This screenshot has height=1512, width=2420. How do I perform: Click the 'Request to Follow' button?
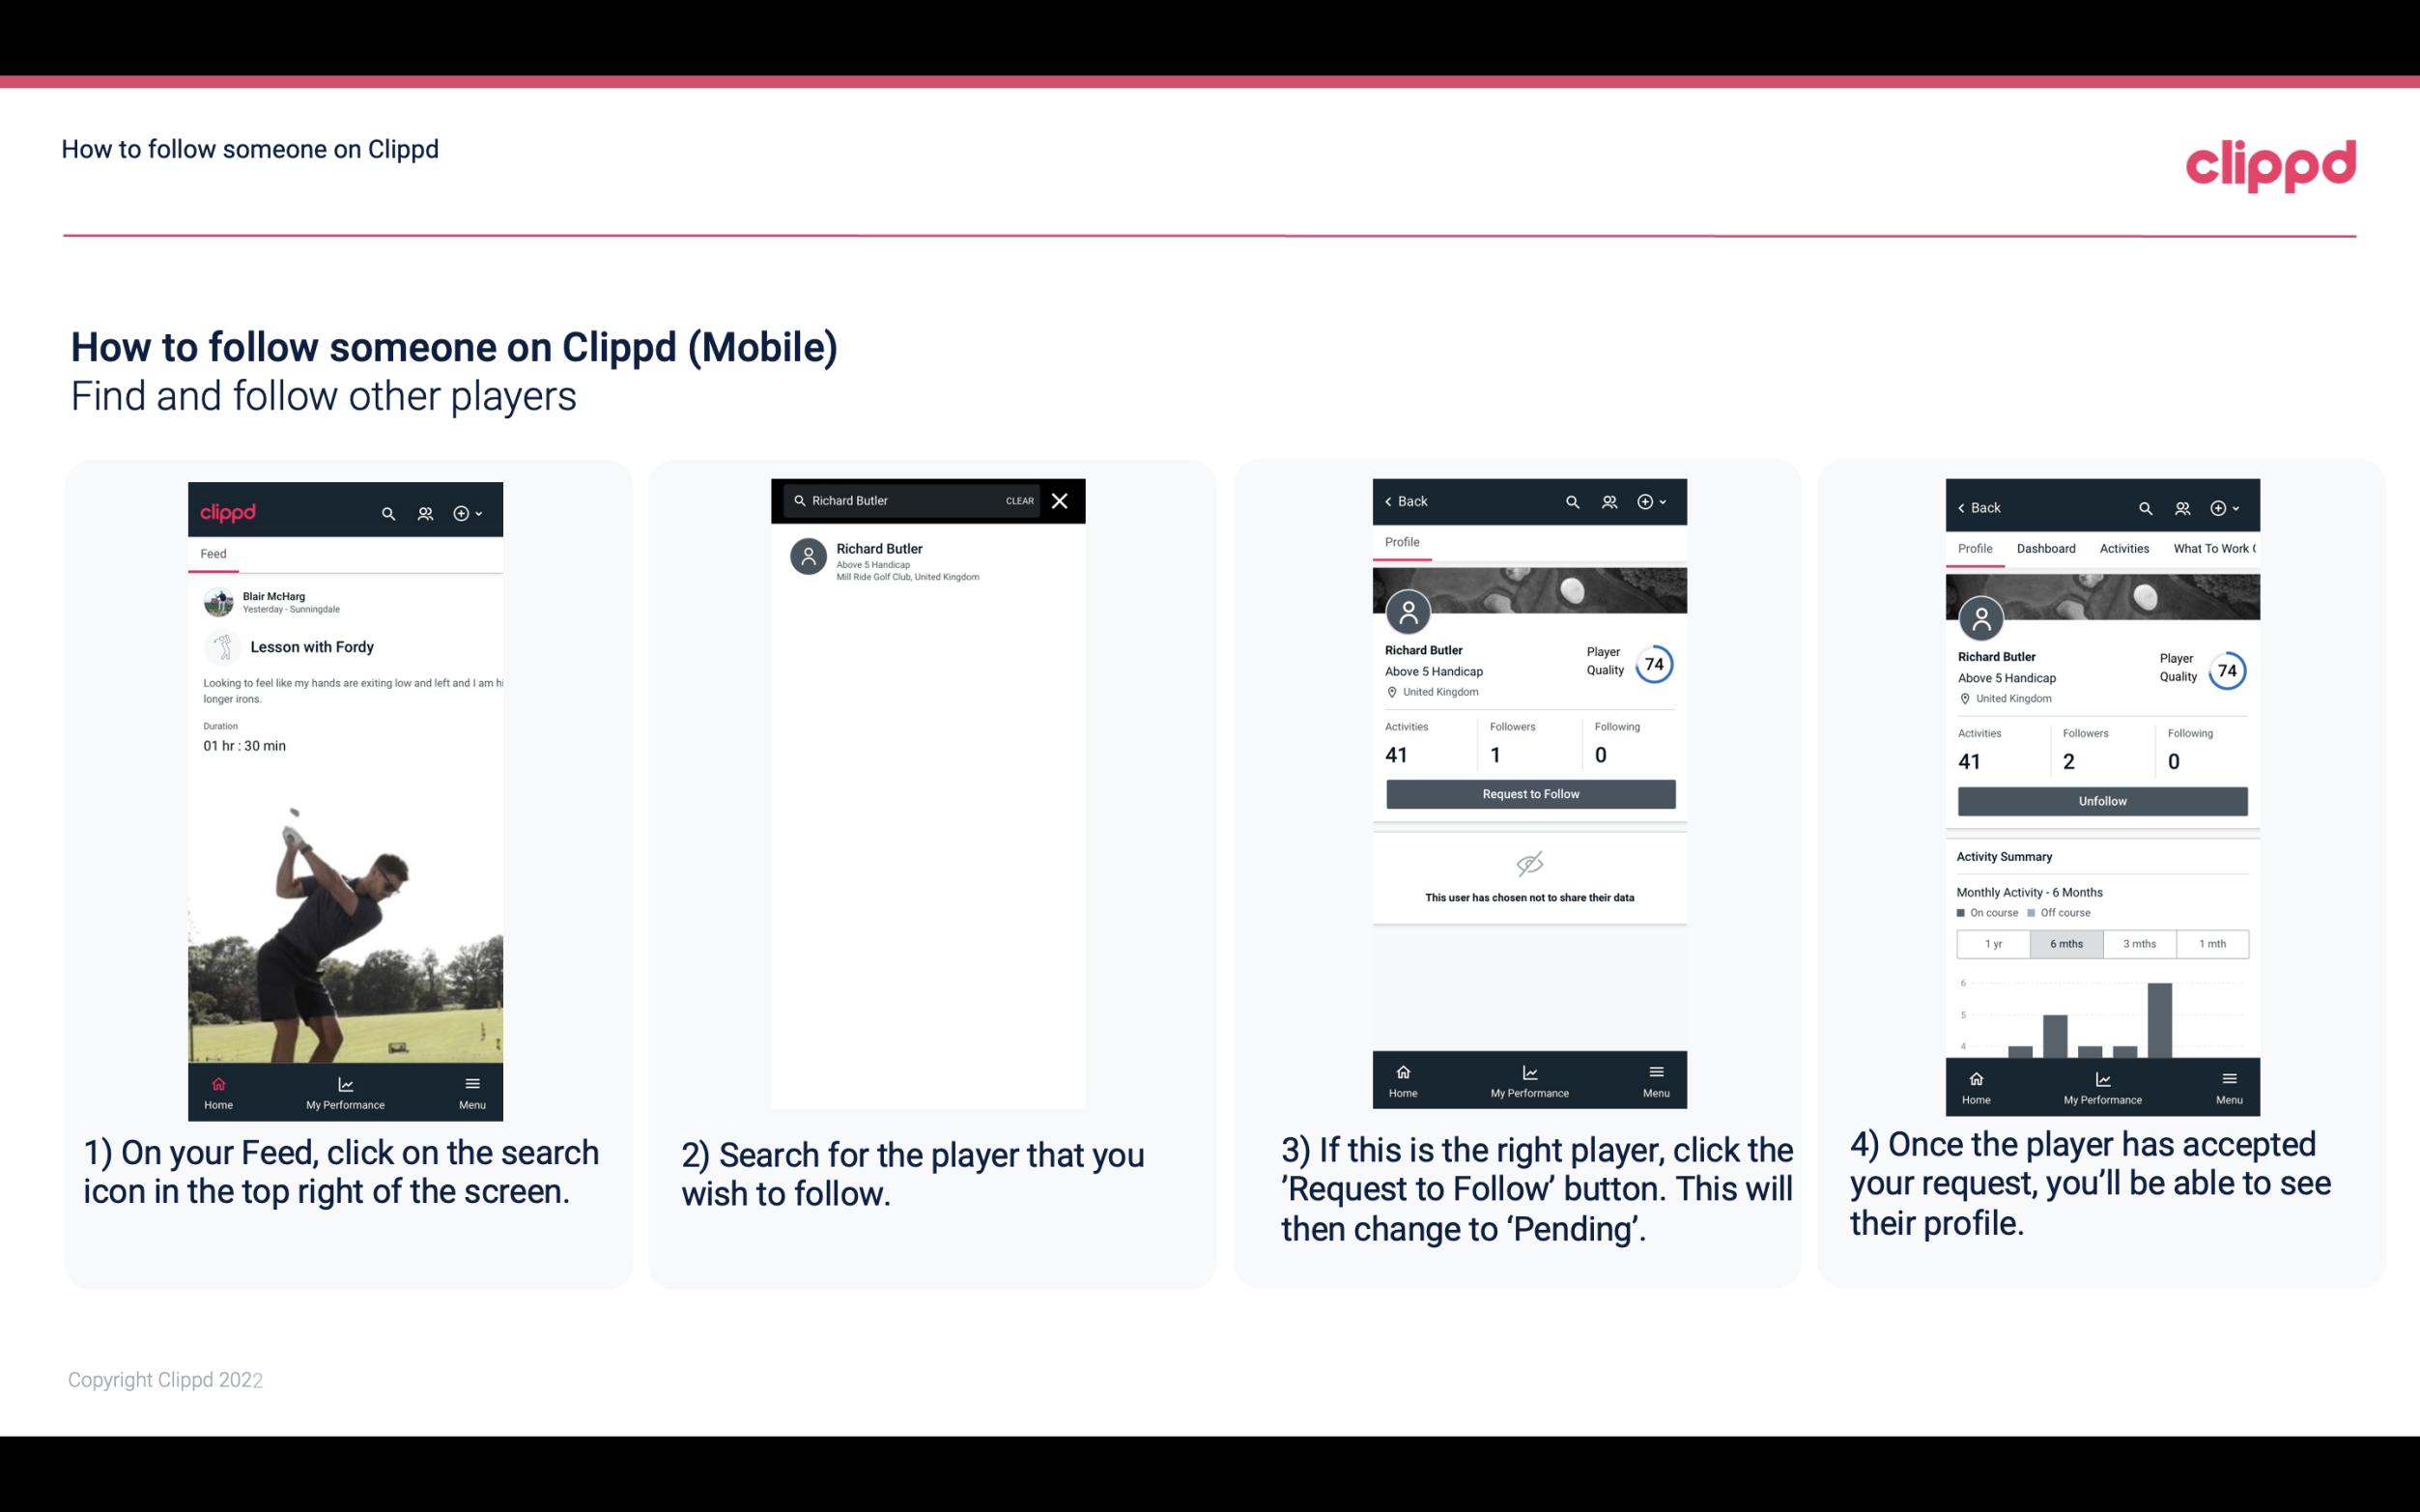[x=1530, y=792]
